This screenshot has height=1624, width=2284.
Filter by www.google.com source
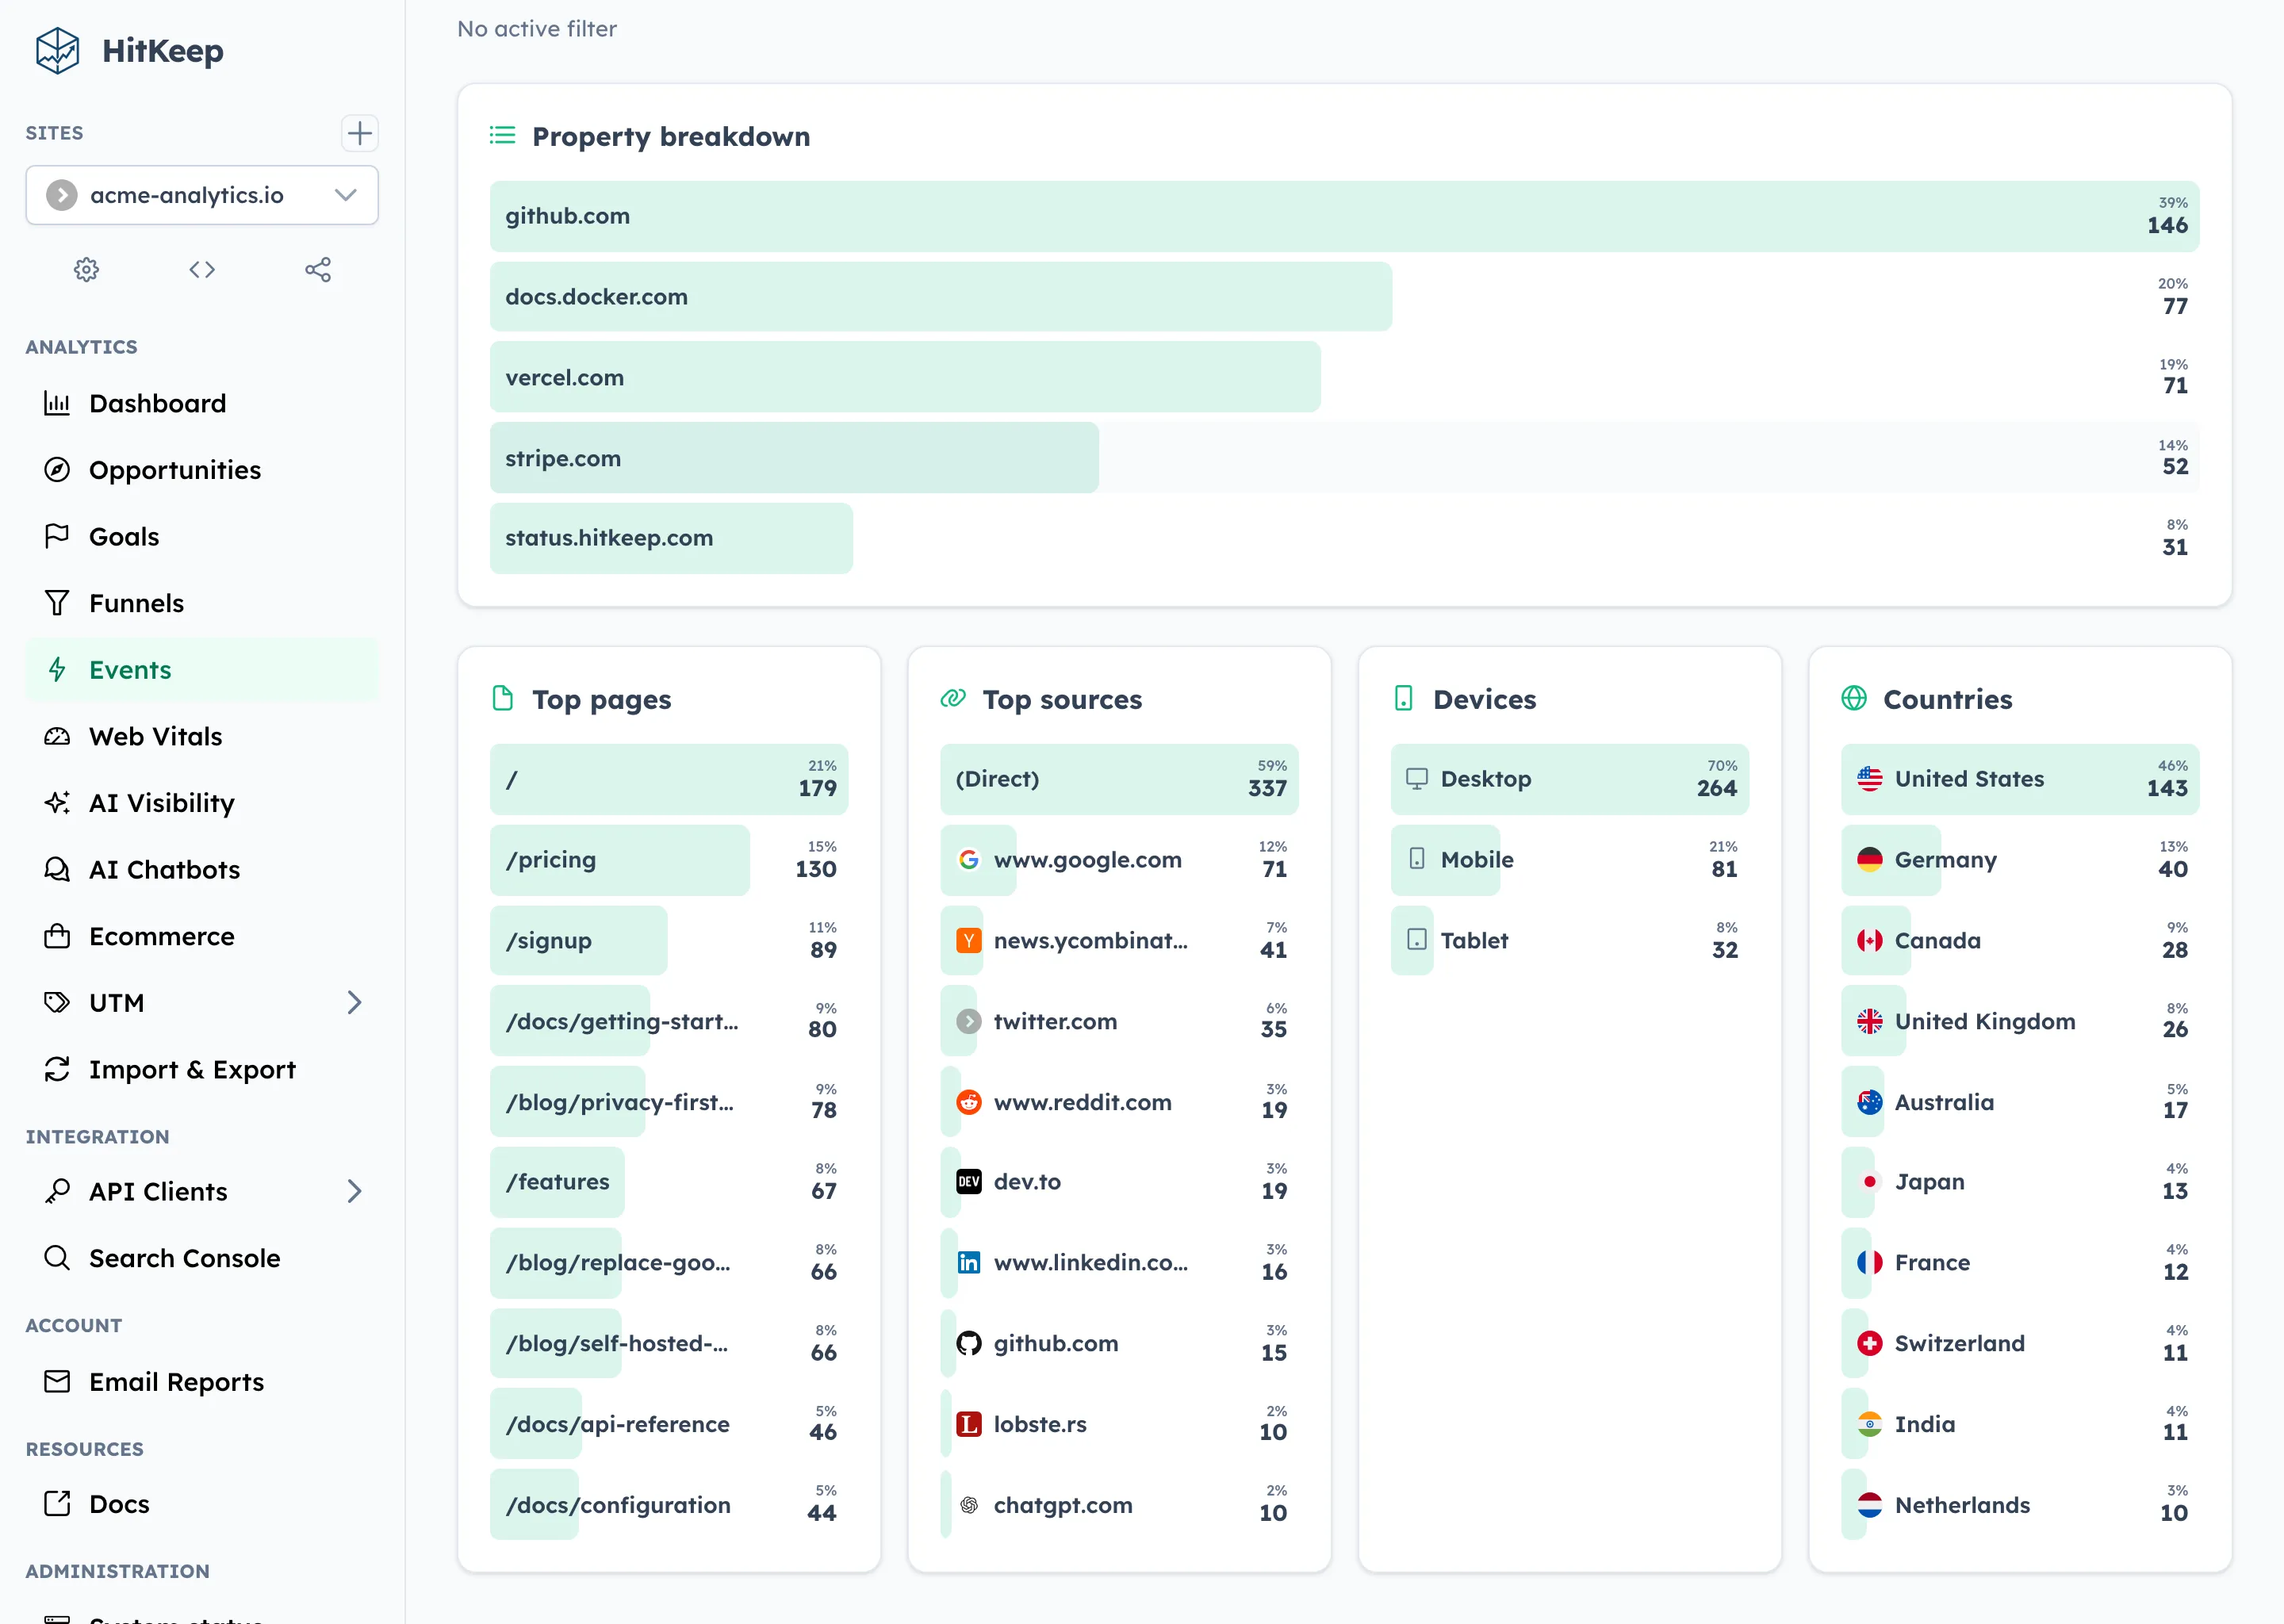(x=1119, y=860)
